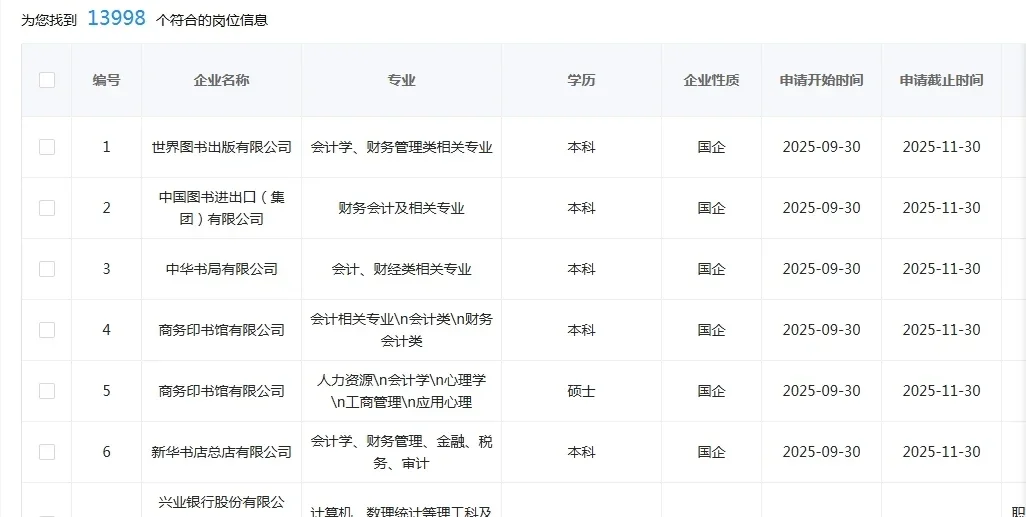Image resolution: width=1026 pixels, height=517 pixels.
Task: Select the checkbox for 中华书局有限公司 row
Action: (47, 269)
